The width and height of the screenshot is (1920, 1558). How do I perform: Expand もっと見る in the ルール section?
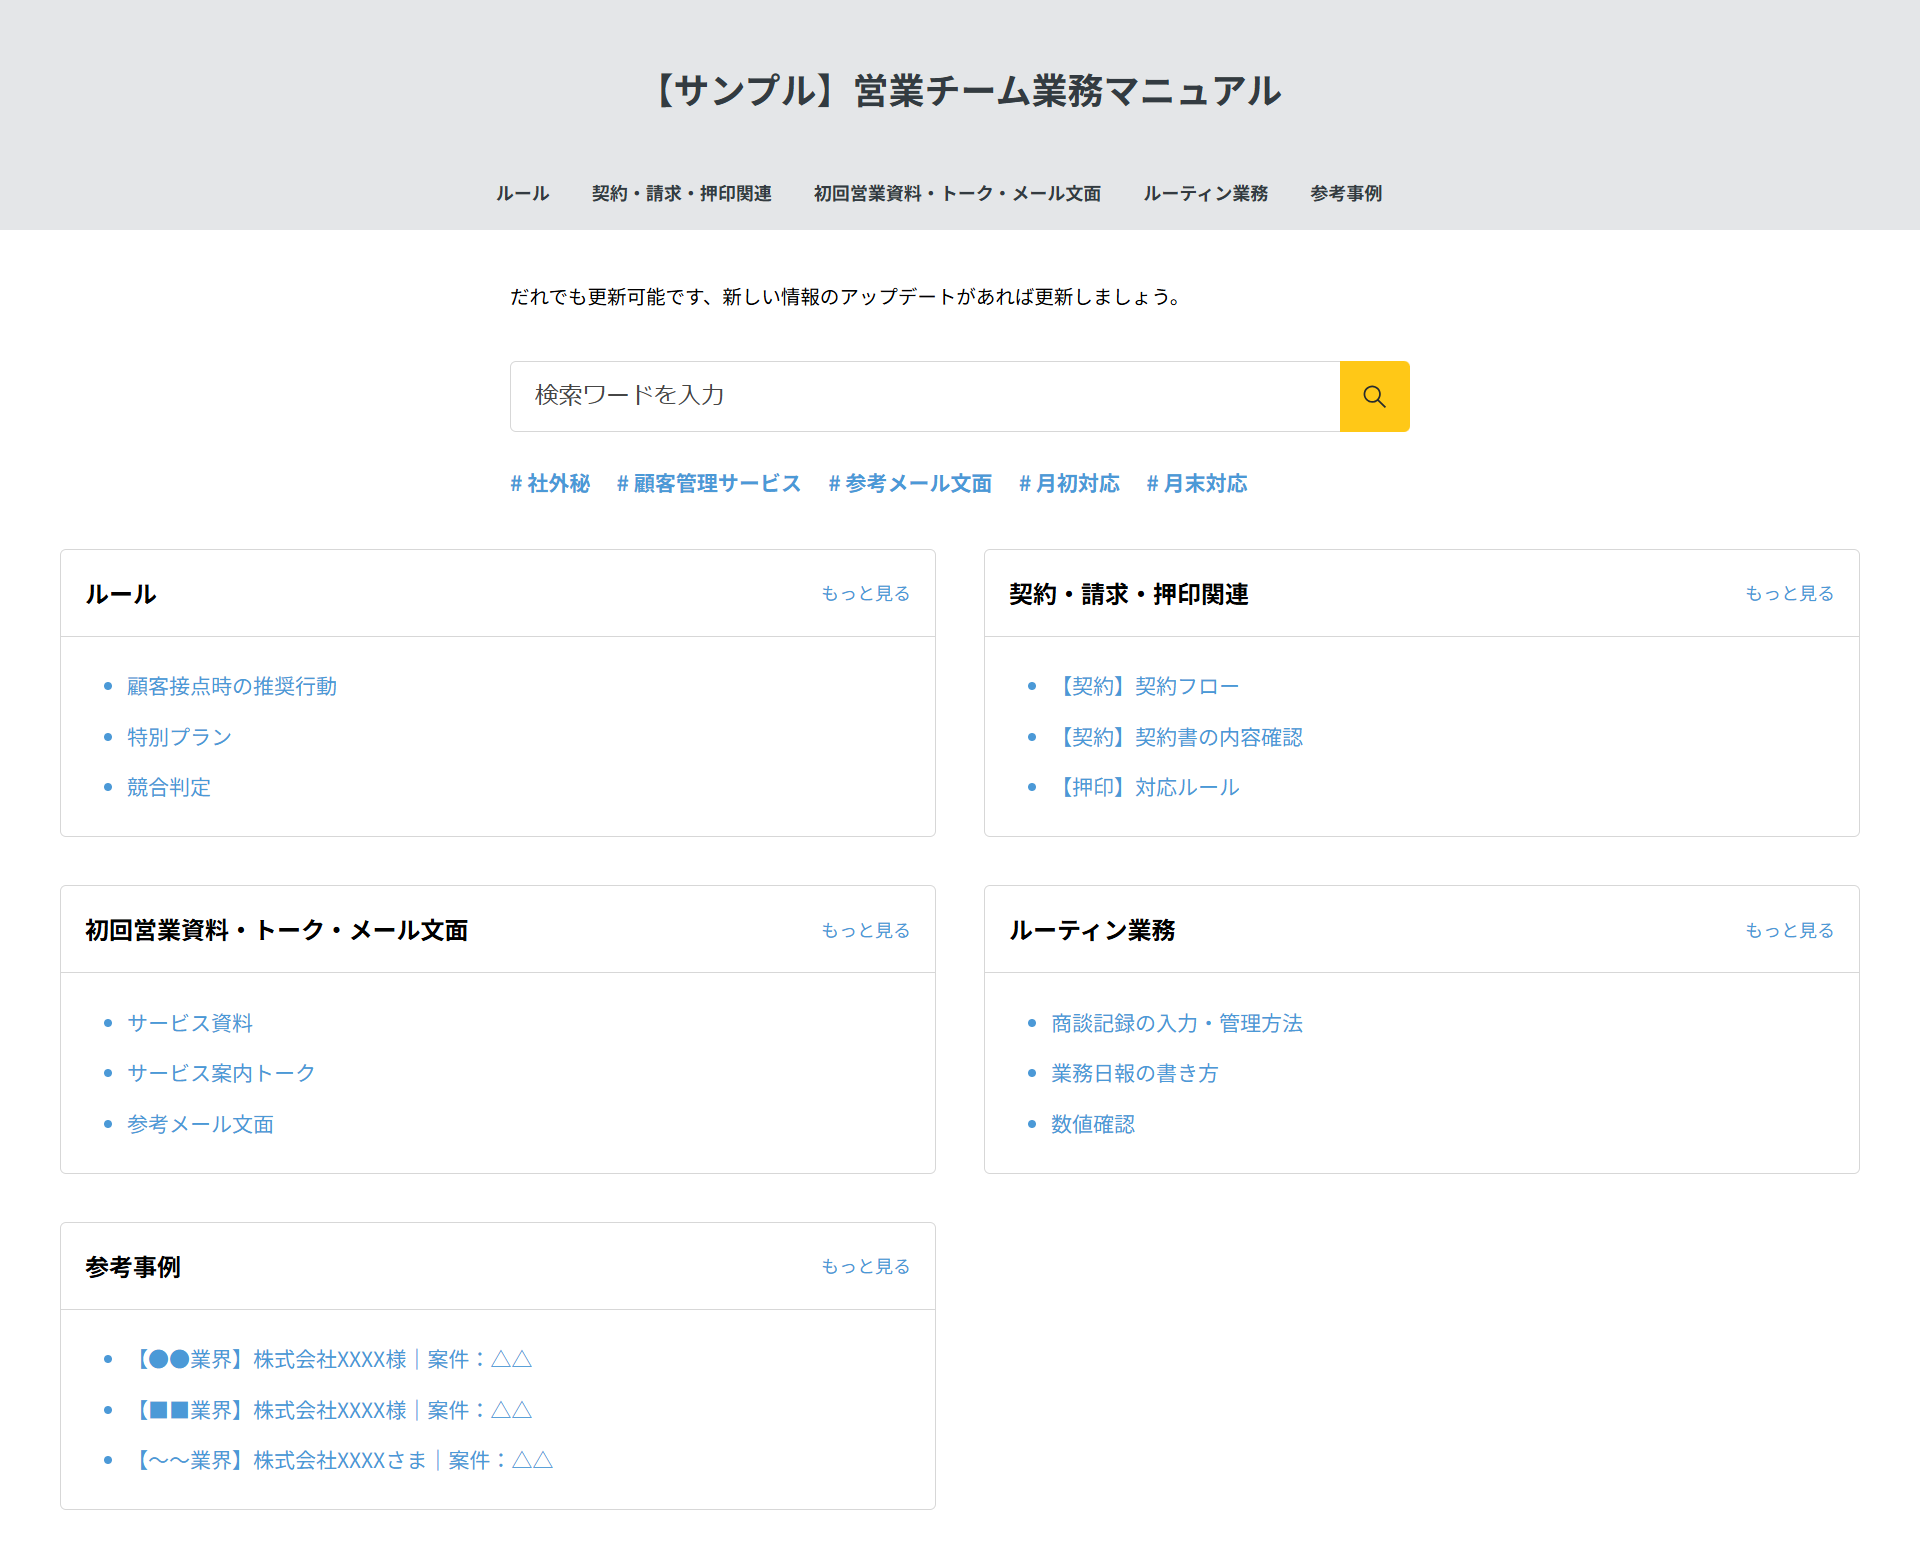[x=864, y=593]
